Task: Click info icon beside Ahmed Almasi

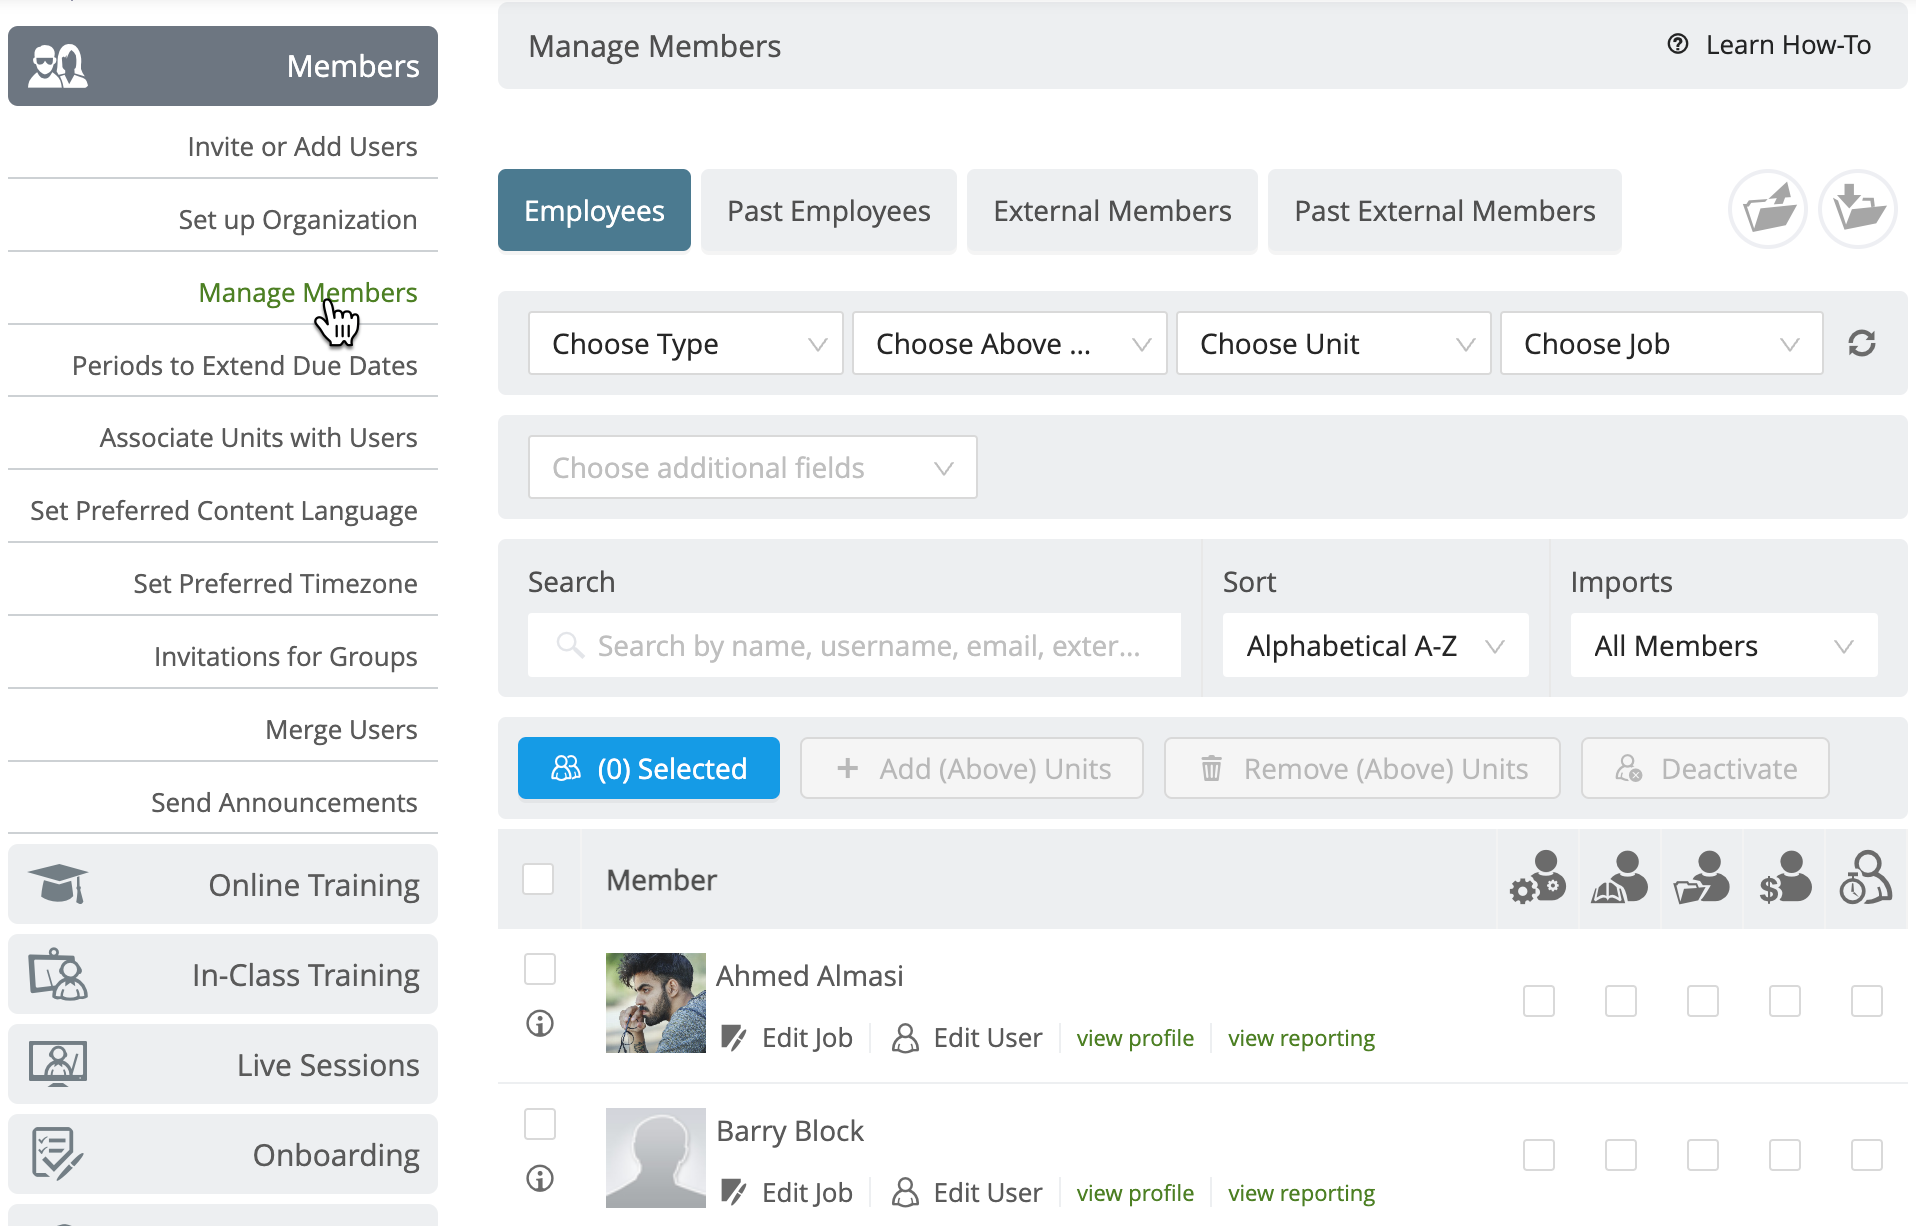Action: coord(540,1023)
